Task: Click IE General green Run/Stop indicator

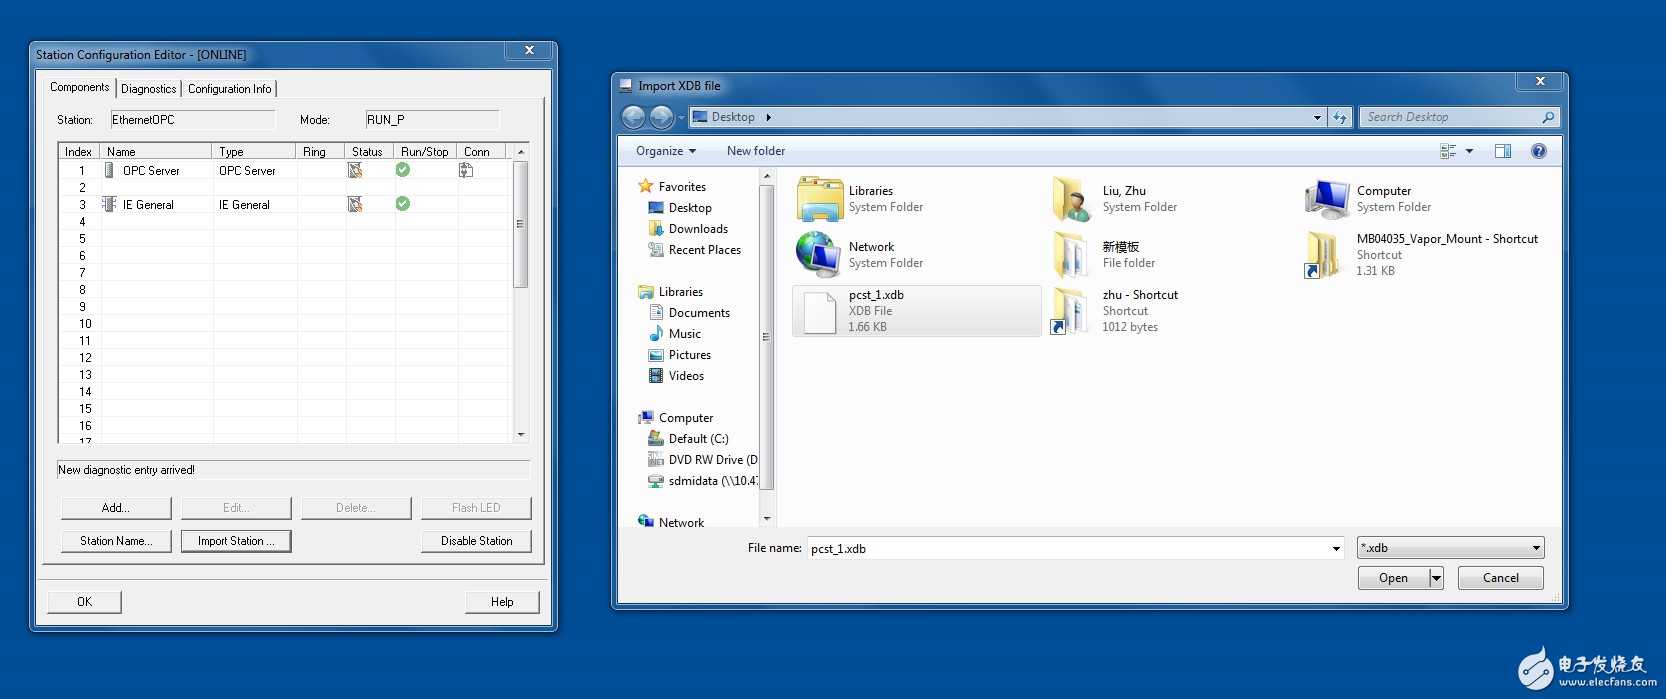Action: [403, 204]
